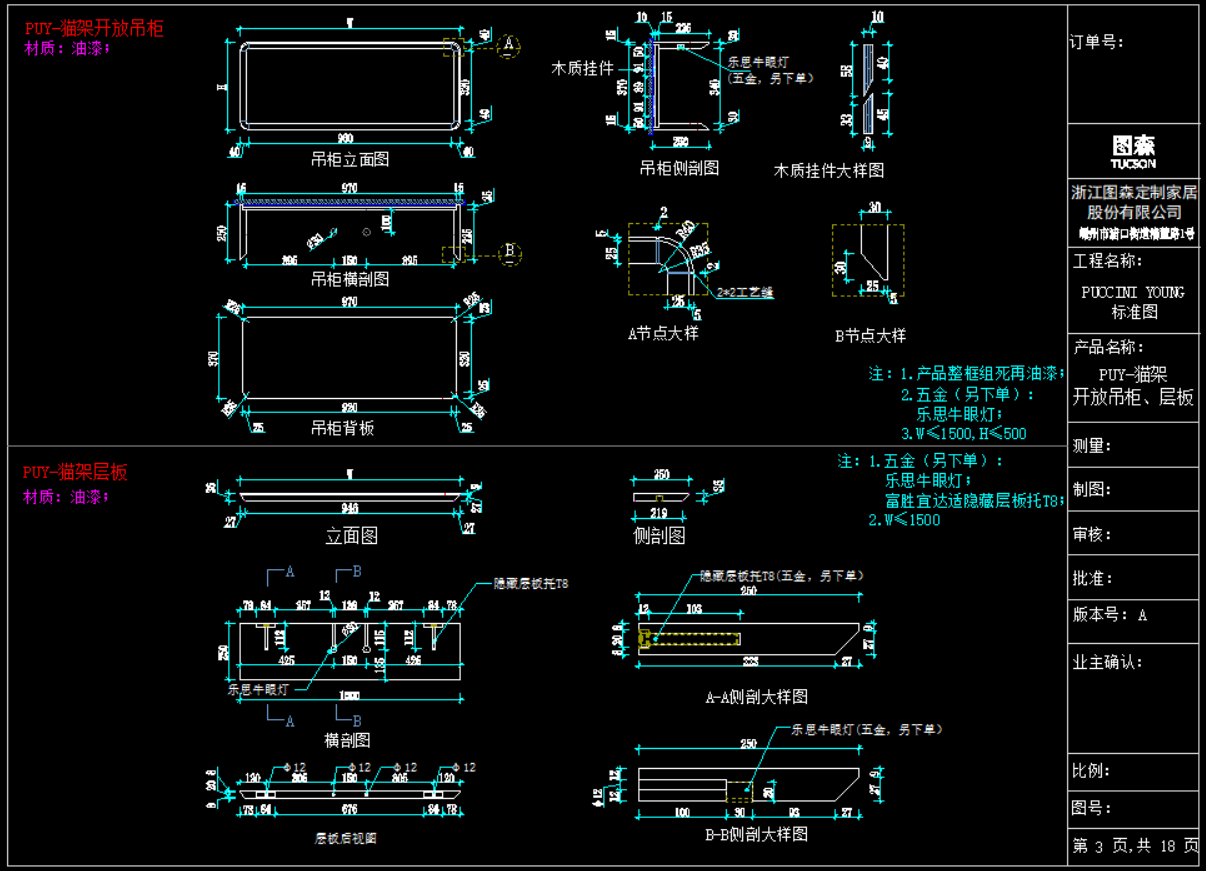Select the red PUY-猫架开放吊柜 title text
This screenshot has width=1206, height=871.
[93, 28]
